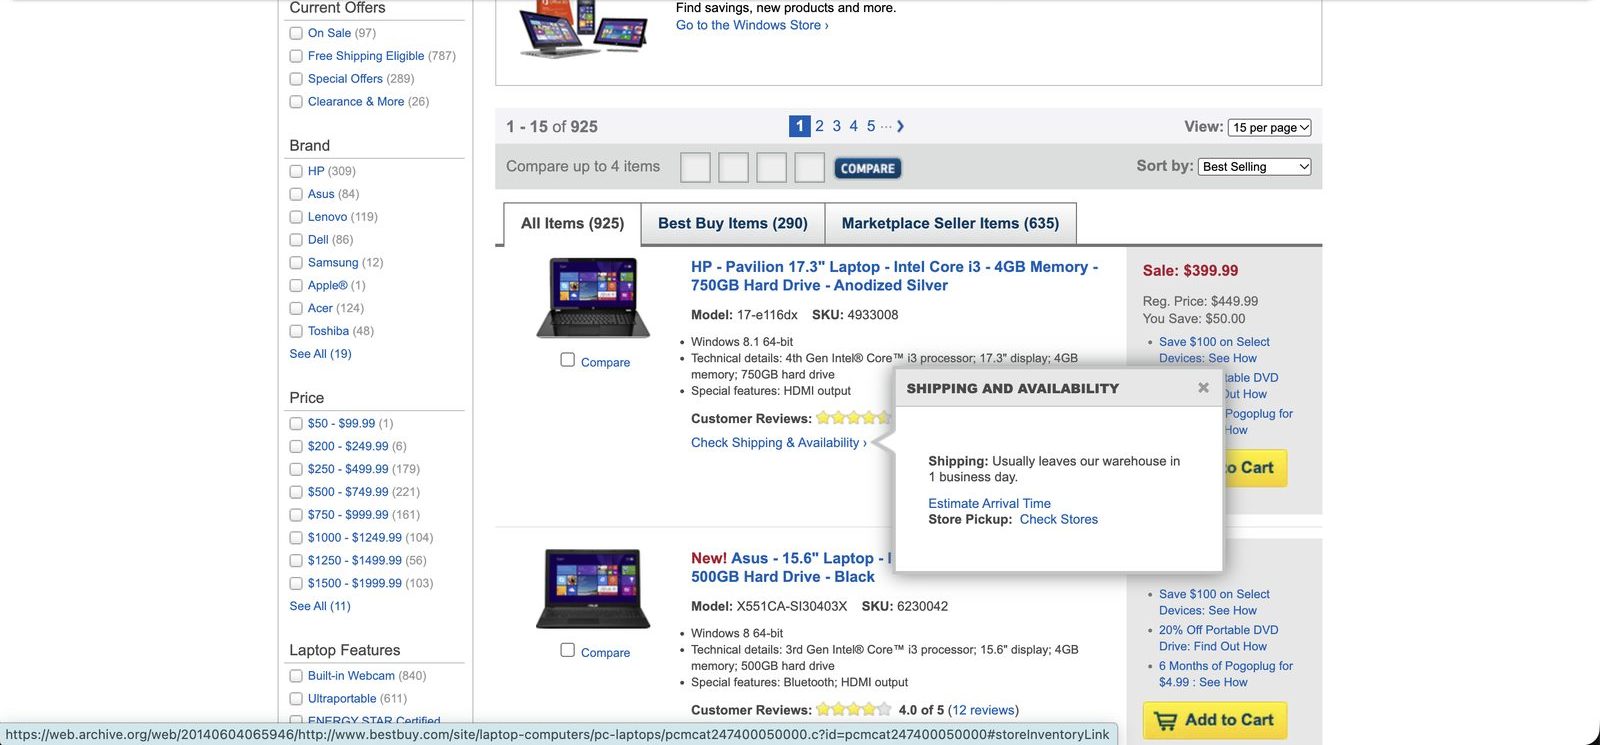Check the Clearance & More filter
This screenshot has width=1600, height=745.
296,102
